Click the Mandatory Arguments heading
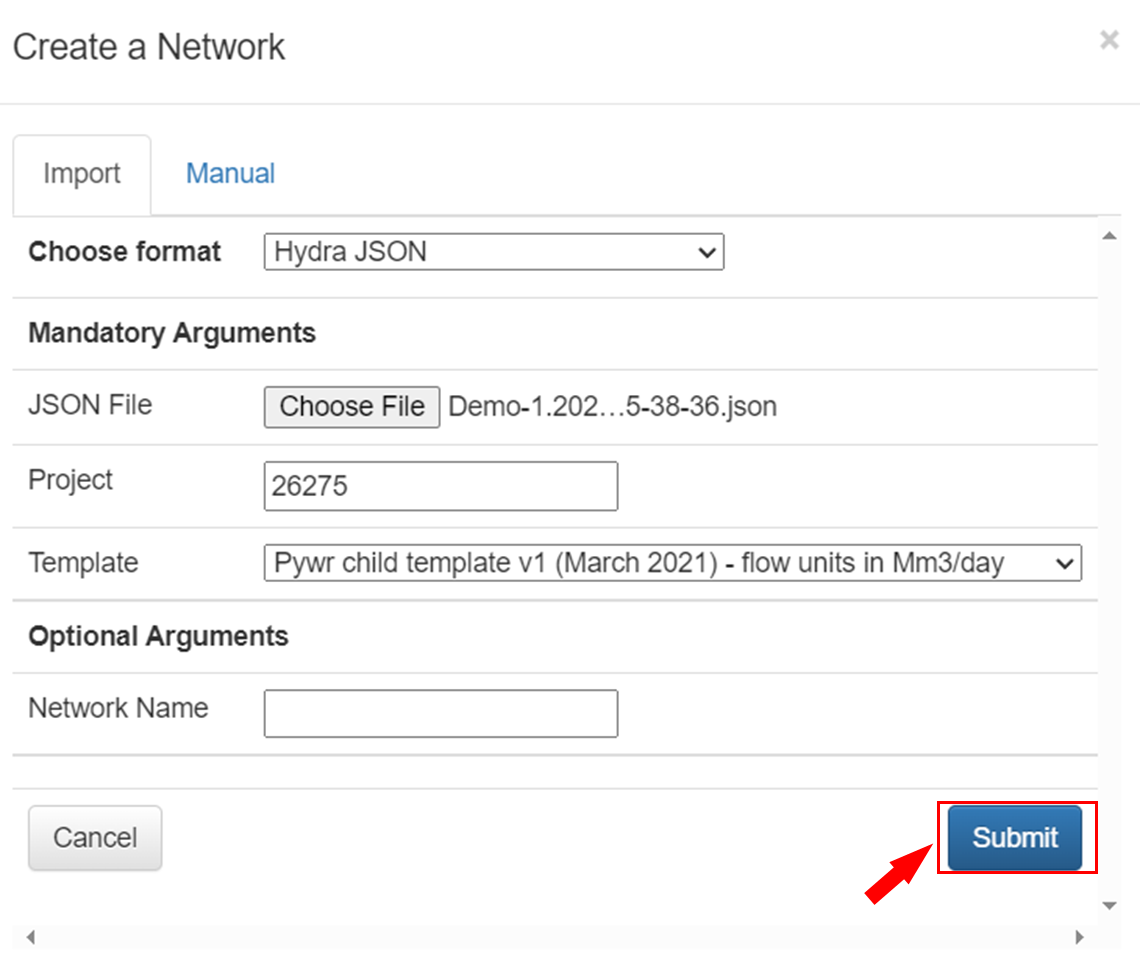This screenshot has height=963, width=1140. [172, 333]
